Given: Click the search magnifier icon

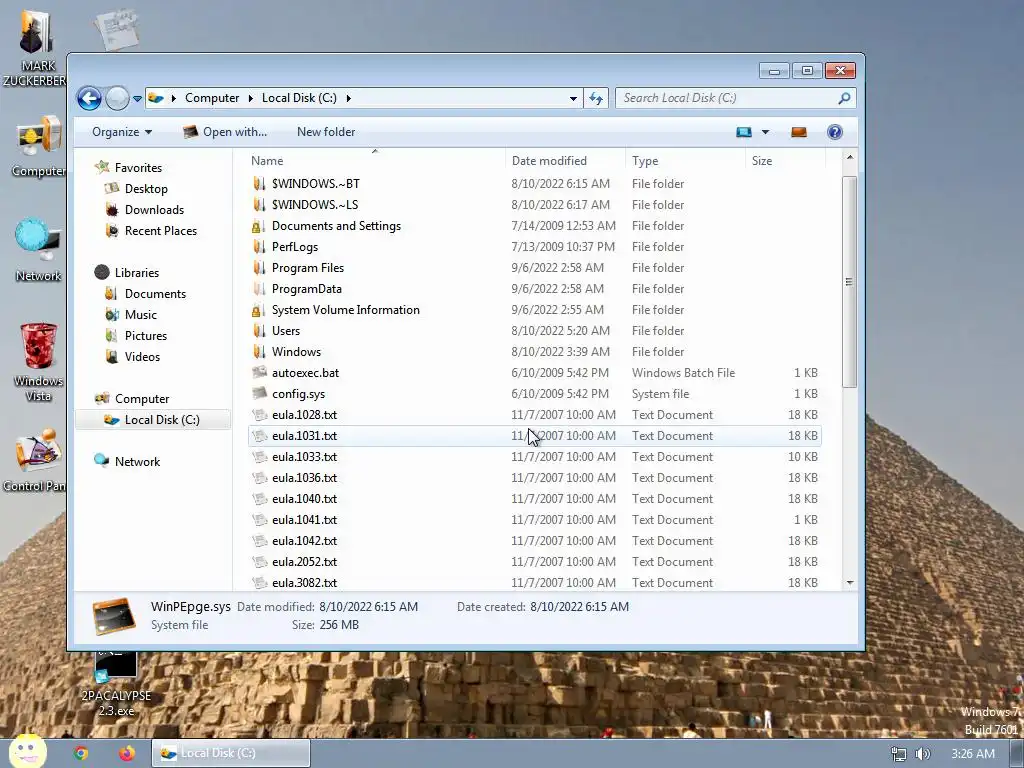Looking at the screenshot, I should pos(844,98).
